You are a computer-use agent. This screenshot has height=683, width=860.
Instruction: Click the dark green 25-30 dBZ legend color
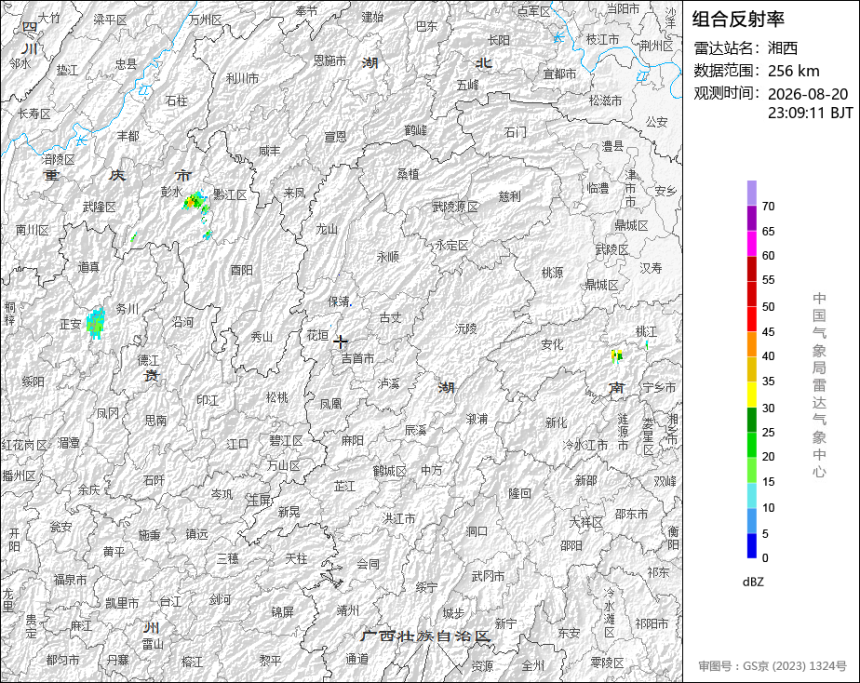(751, 420)
